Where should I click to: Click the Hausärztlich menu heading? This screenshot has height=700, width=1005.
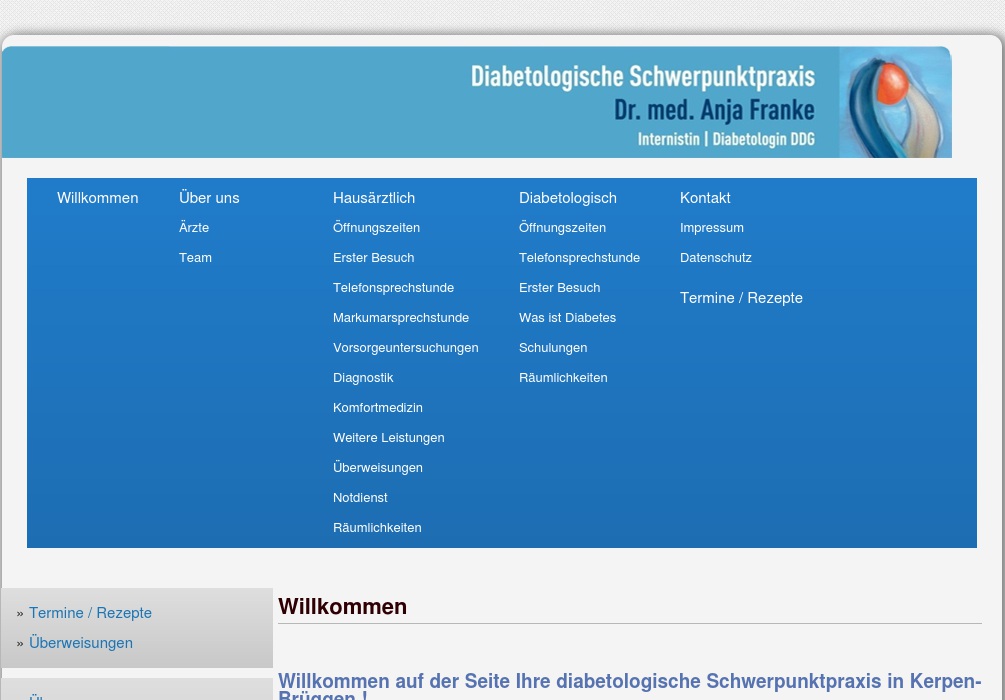tap(373, 198)
